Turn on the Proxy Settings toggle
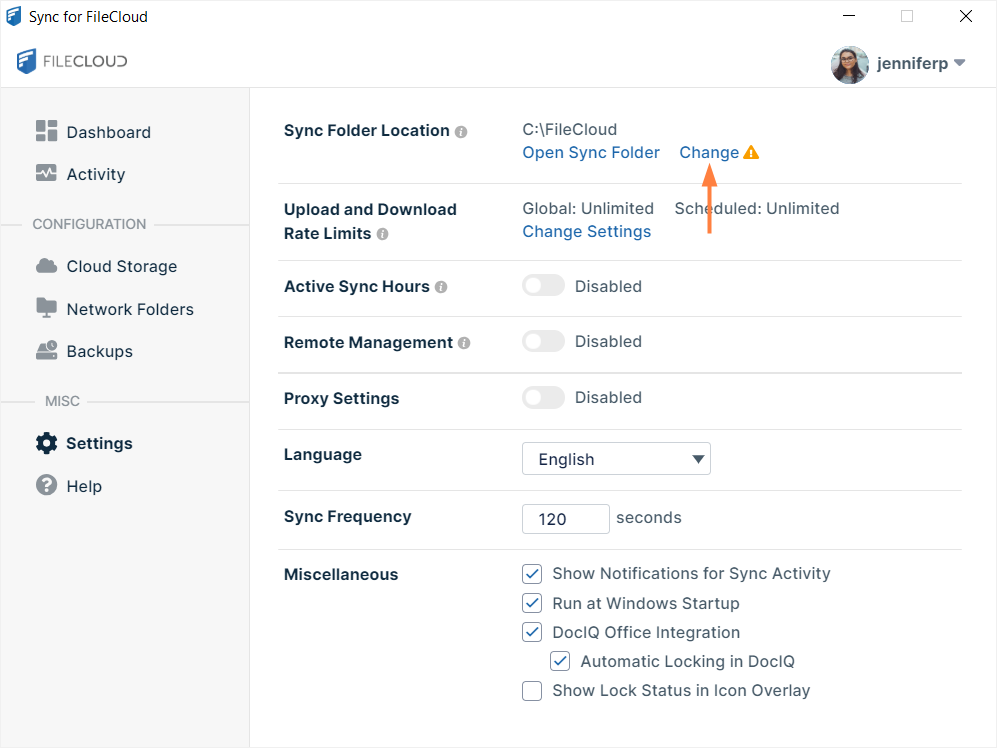997x748 pixels. click(x=544, y=398)
